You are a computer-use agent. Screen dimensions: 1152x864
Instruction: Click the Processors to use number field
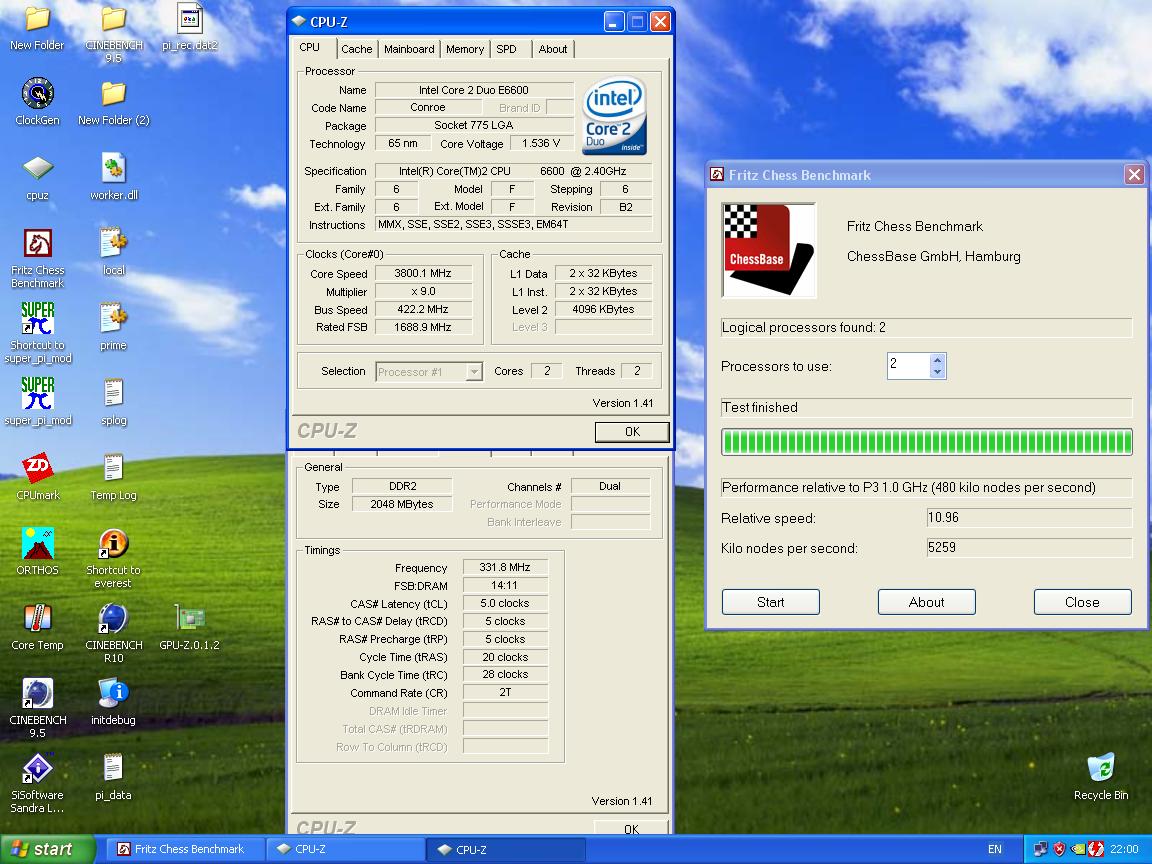click(x=909, y=365)
